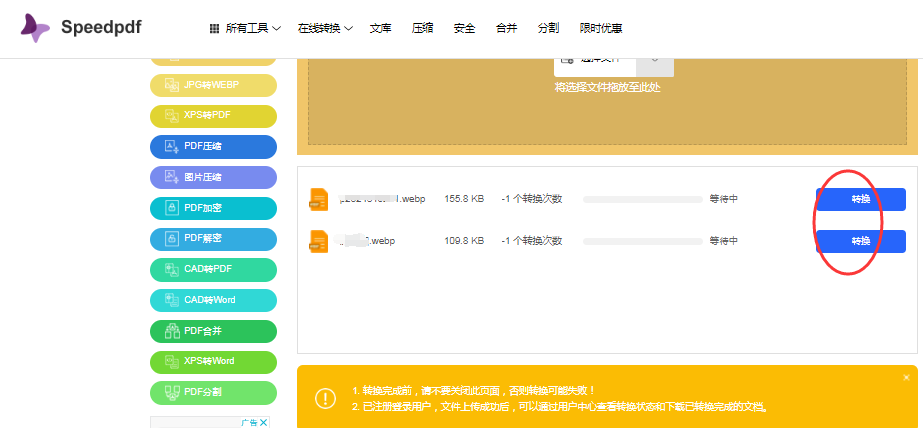The image size is (923, 428).
Task: Click the grid icon beside 所有工具
Action: (215, 28)
